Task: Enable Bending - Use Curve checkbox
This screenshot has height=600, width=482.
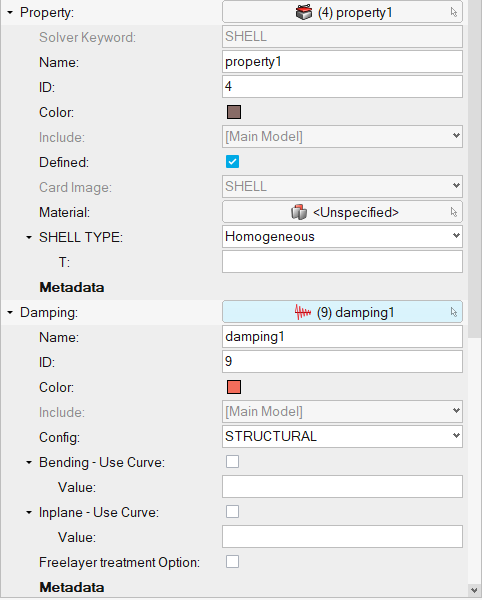Action: [x=233, y=461]
